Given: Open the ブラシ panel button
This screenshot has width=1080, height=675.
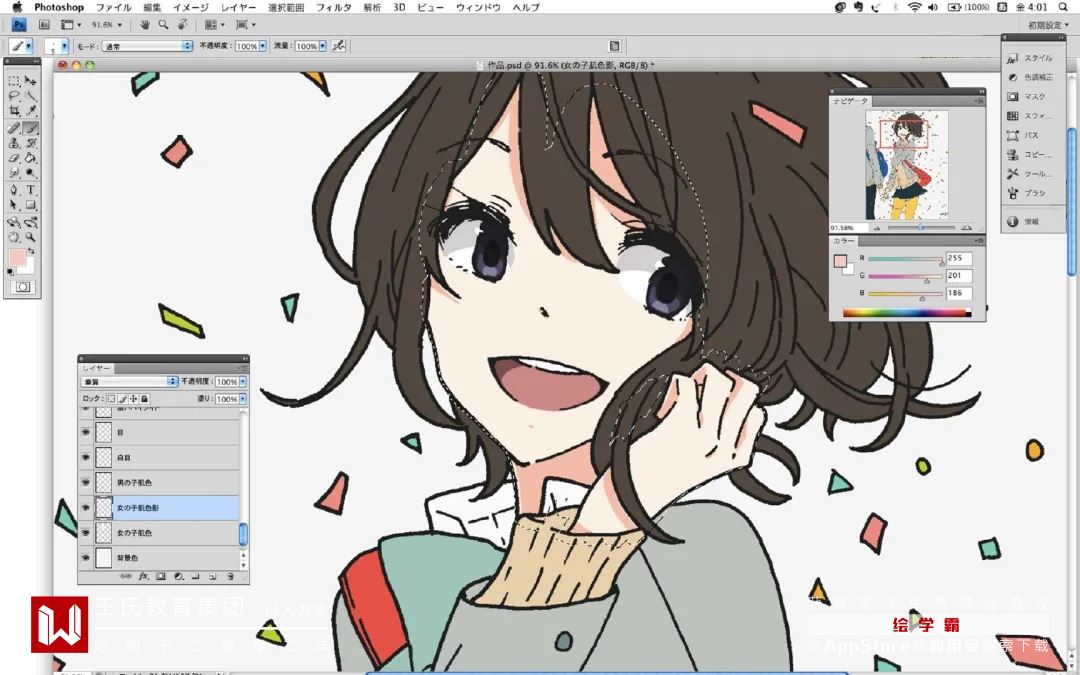Looking at the screenshot, I should click(1026, 194).
